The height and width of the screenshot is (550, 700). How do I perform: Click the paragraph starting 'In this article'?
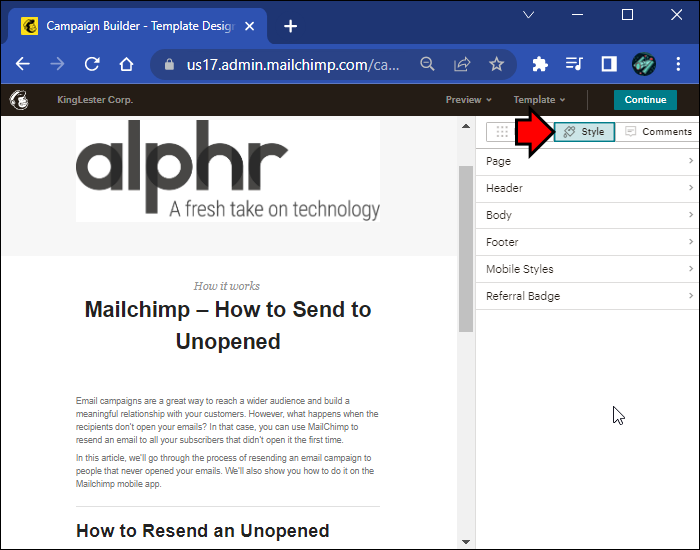pos(225,471)
